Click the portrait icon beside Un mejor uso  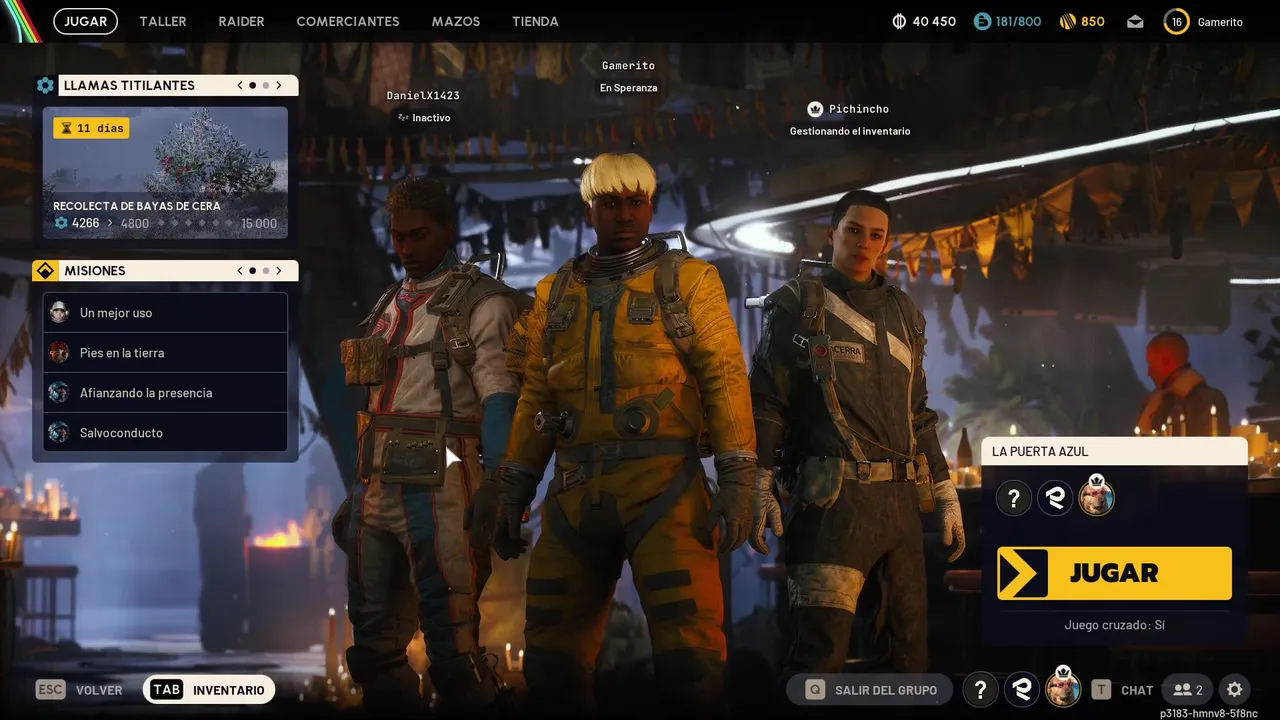59,313
